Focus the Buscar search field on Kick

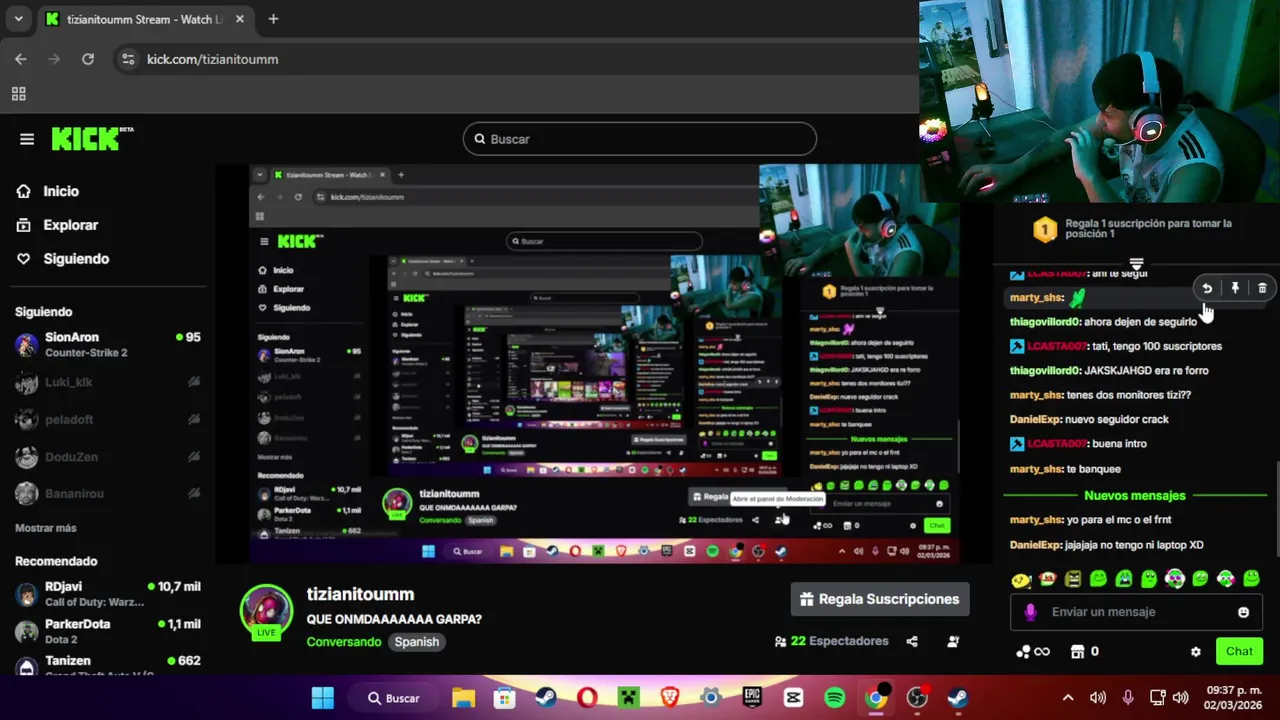pyautogui.click(x=640, y=139)
